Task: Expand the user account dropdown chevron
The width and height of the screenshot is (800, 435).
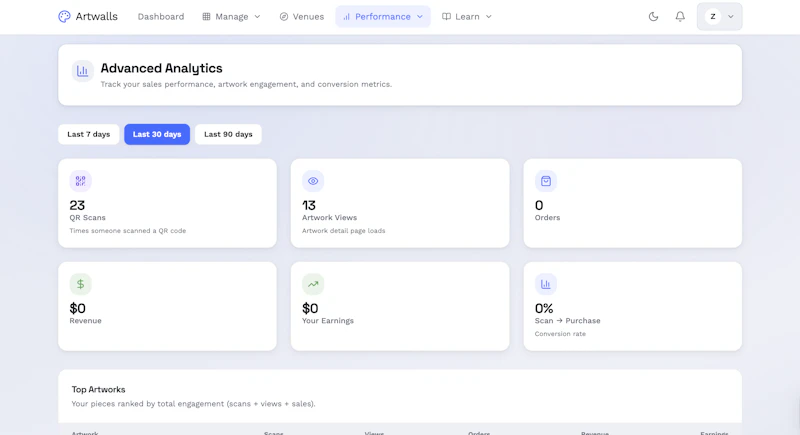Action: pyautogui.click(x=731, y=16)
